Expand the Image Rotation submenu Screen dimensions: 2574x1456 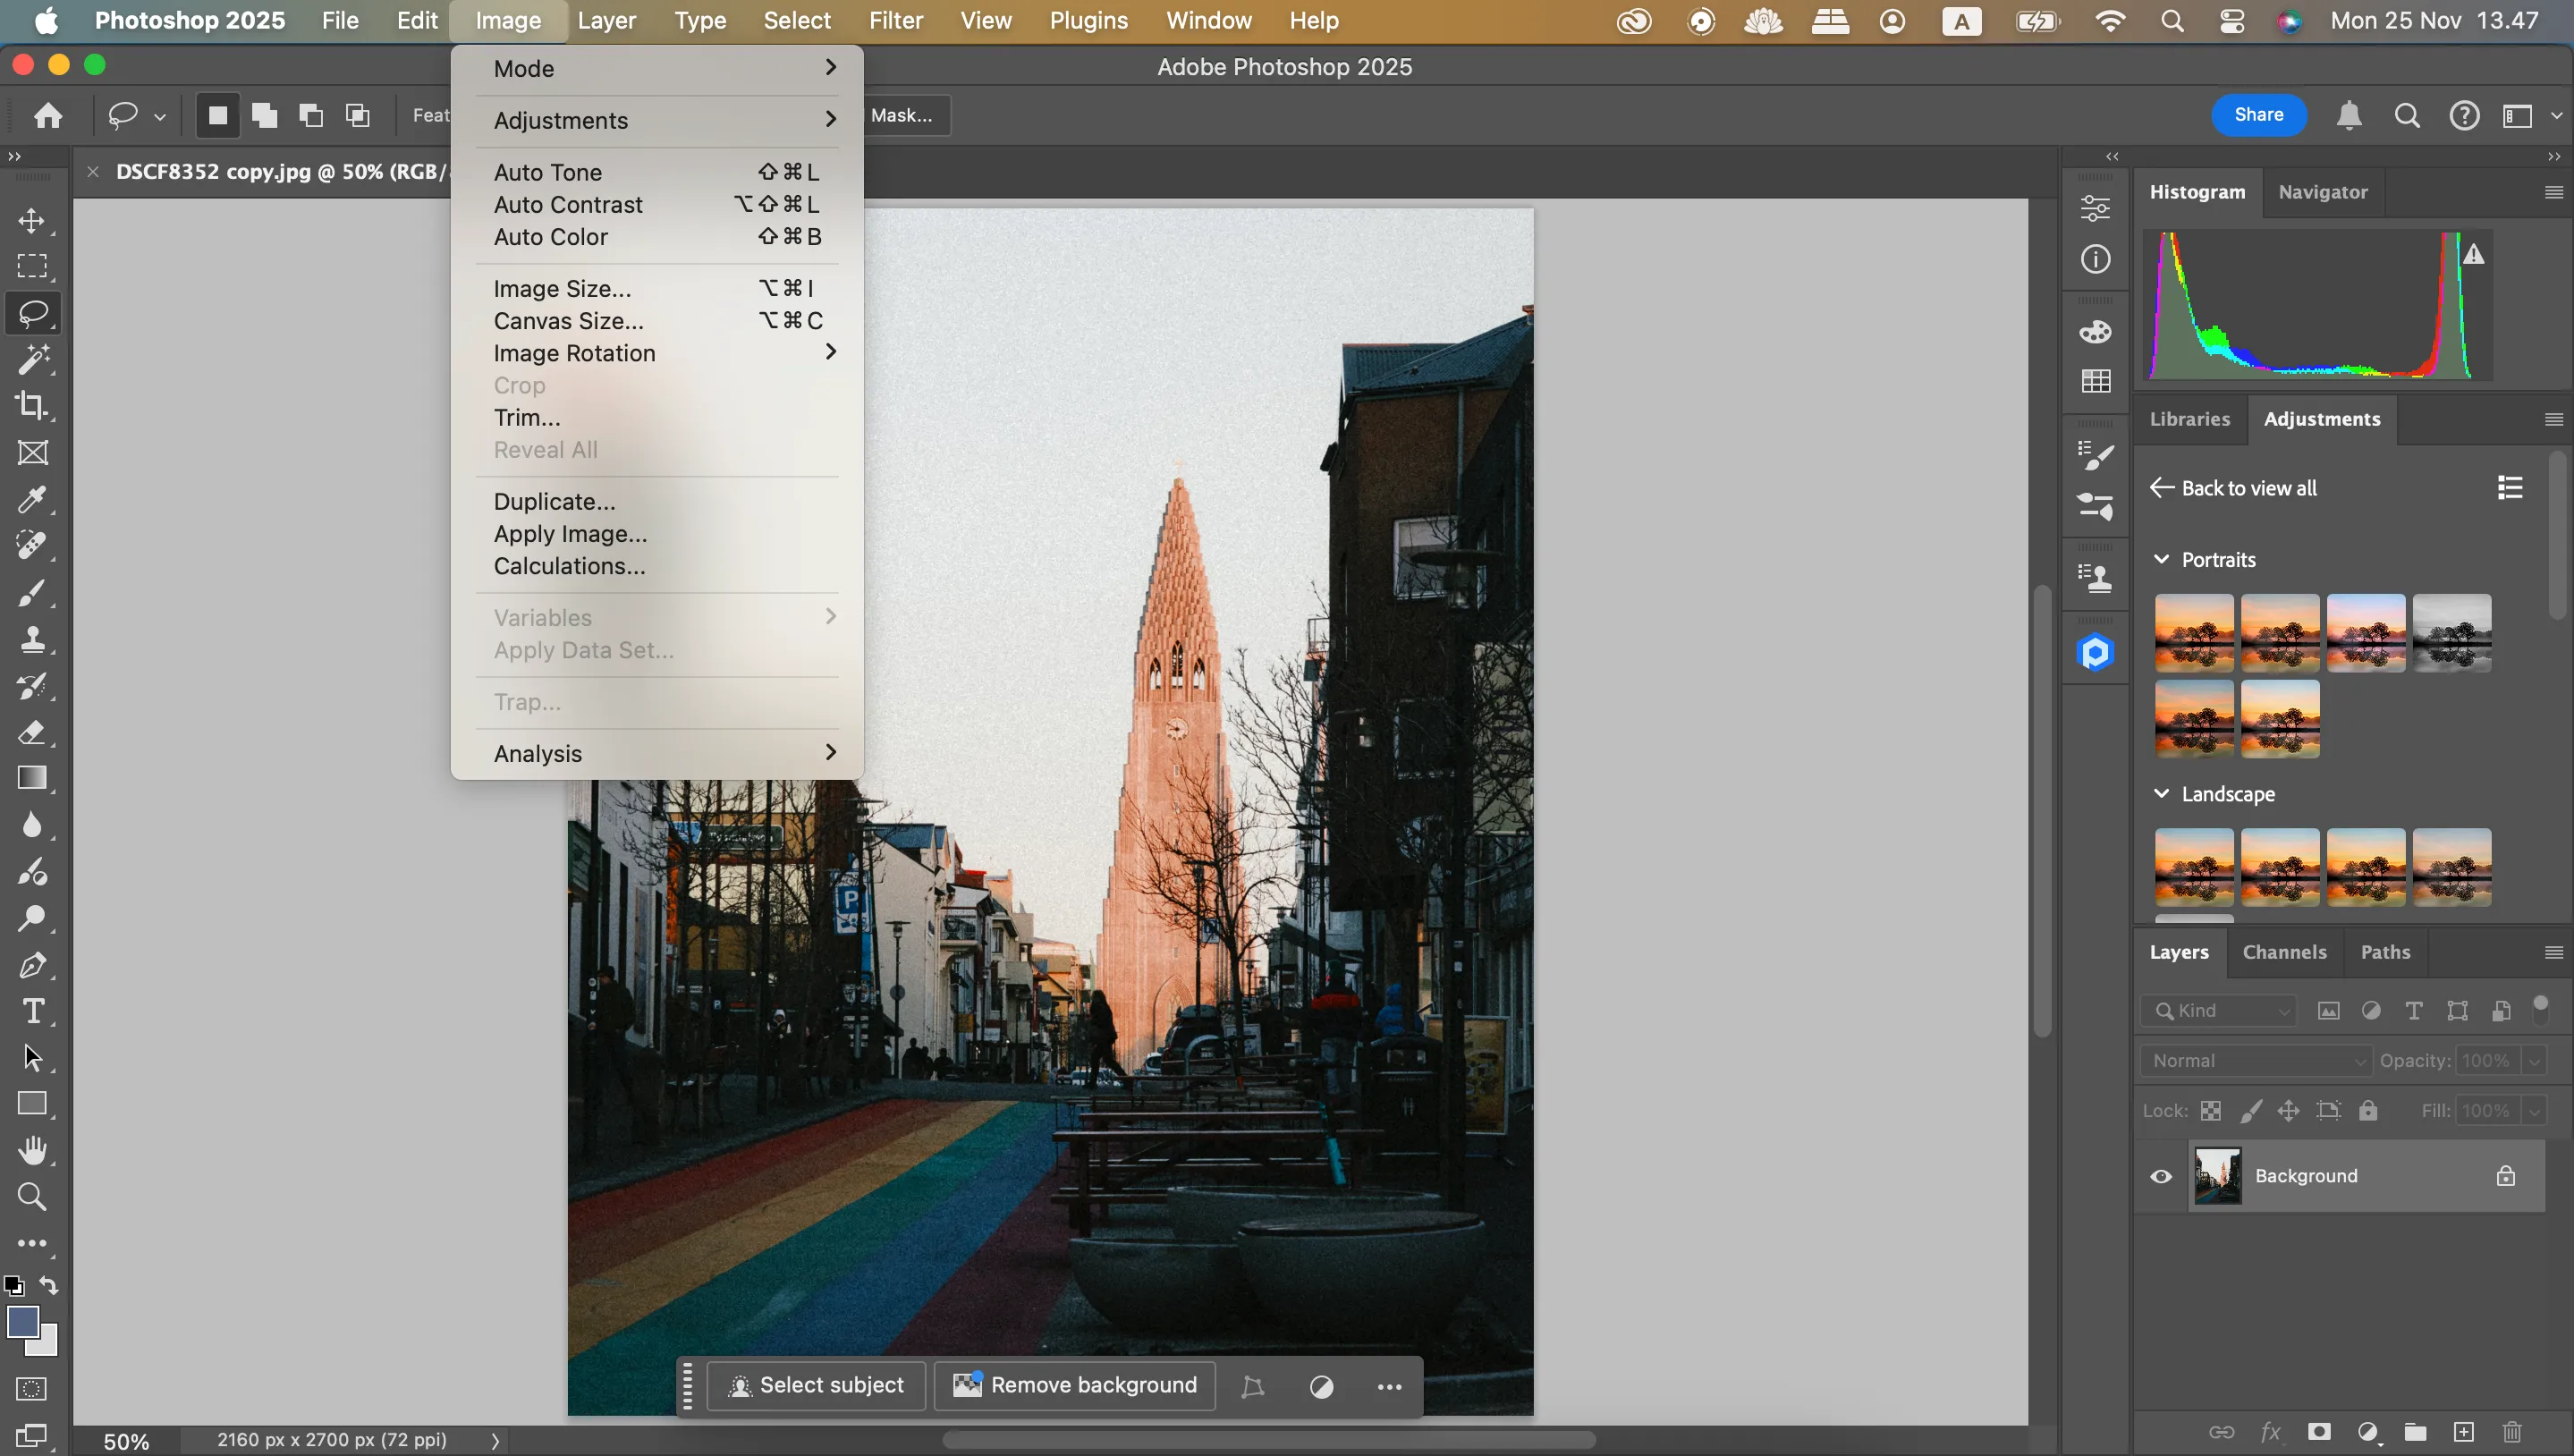tap(575, 352)
